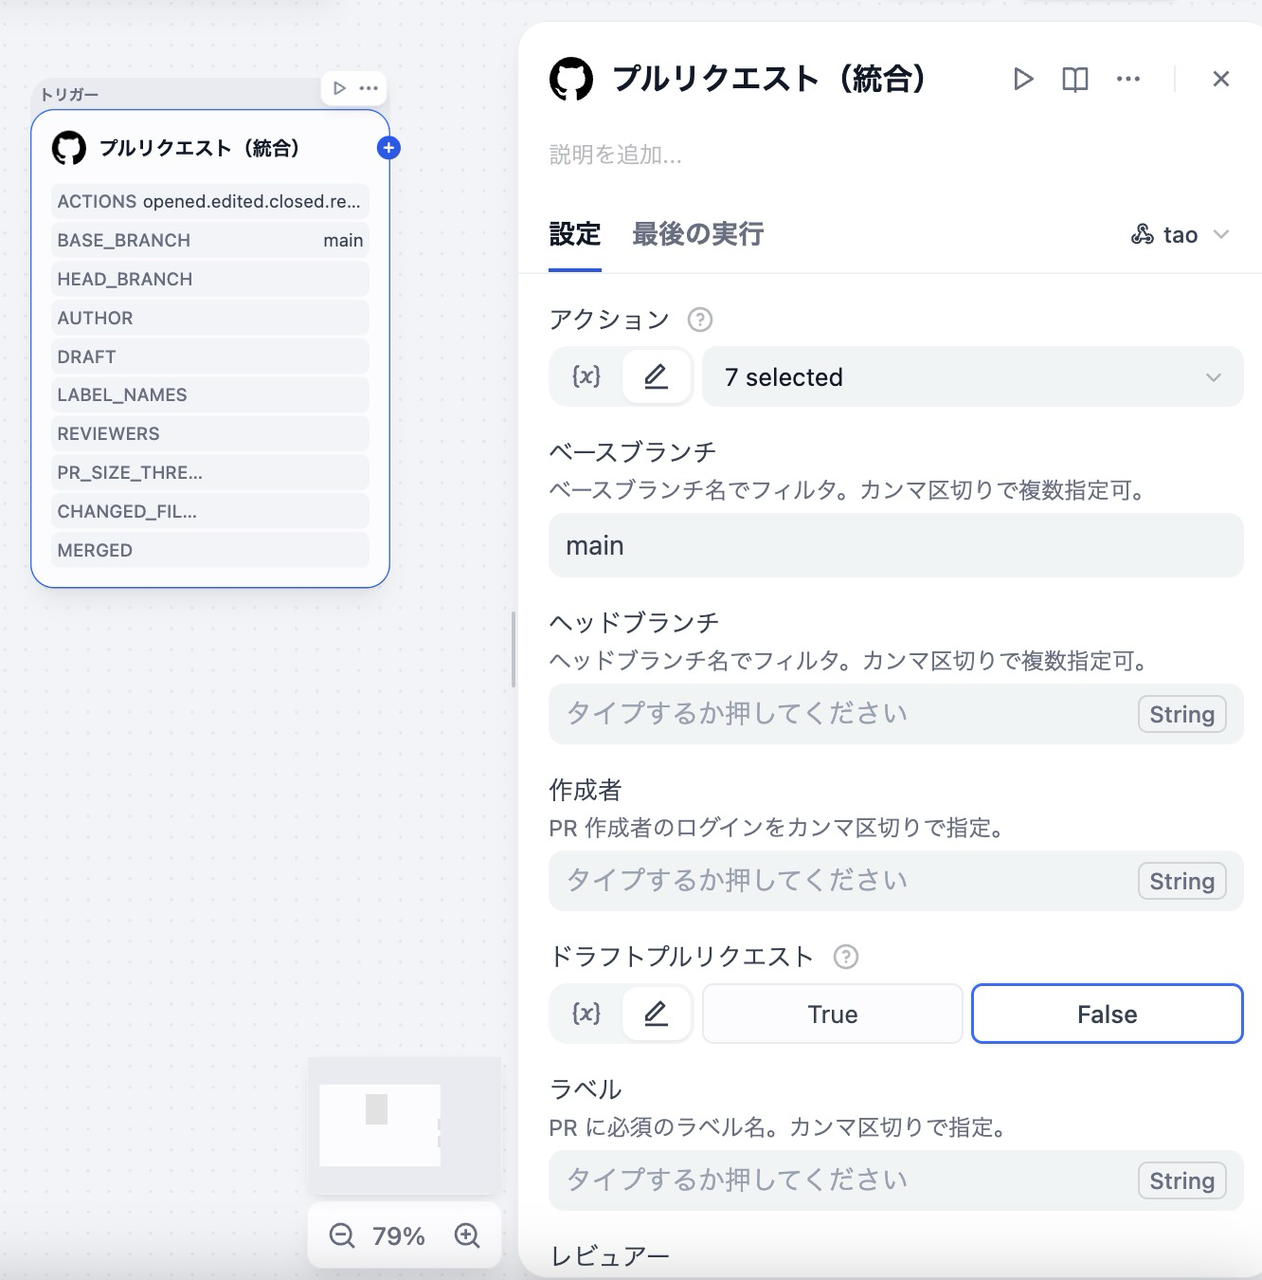Image resolution: width=1262 pixels, height=1280 pixels.
Task: Switch ドラフトプルリクエスト to pencil edit mode
Action: coord(656,1014)
